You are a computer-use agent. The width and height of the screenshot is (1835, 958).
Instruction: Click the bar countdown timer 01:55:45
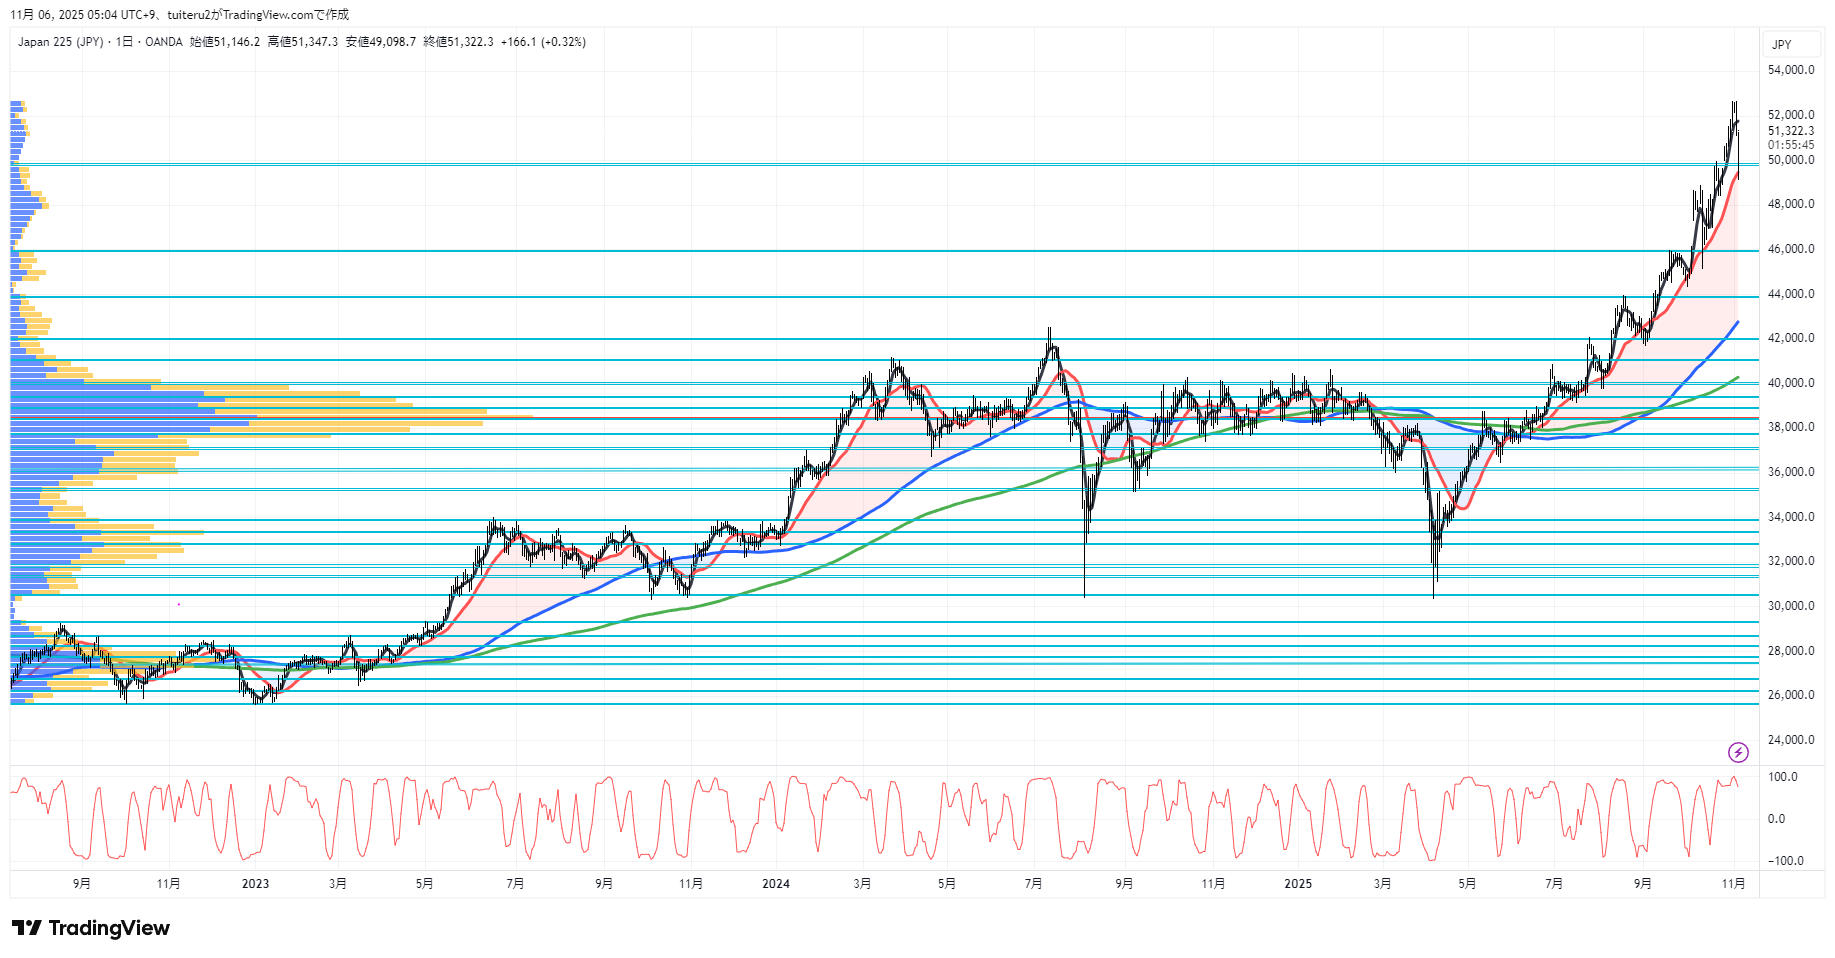tap(1790, 145)
